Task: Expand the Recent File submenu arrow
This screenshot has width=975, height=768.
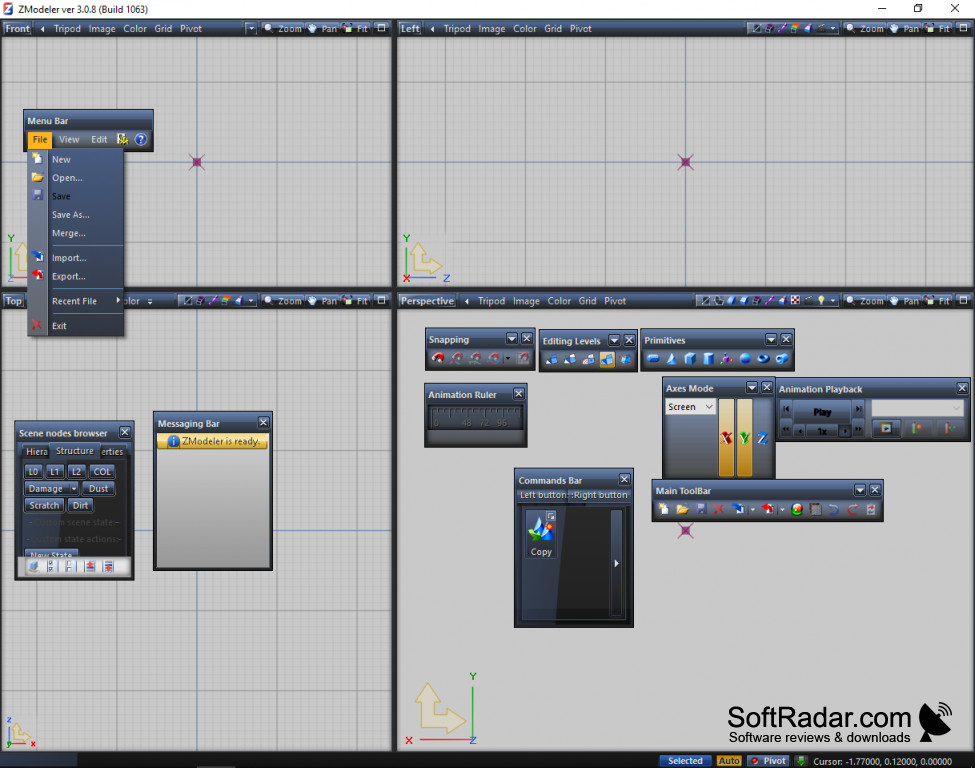Action: click(x=118, y=300)
